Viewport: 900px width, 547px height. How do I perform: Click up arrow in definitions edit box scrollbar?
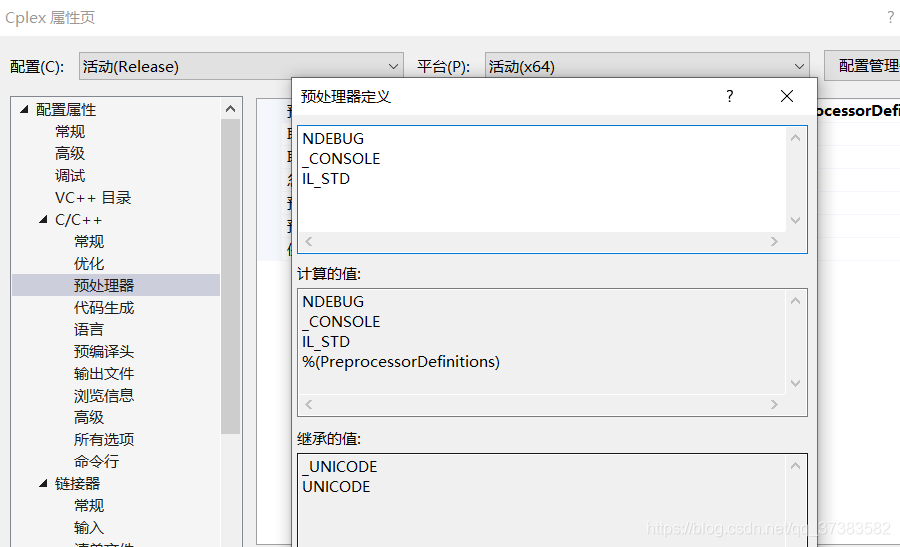click(x=796, y=138)
